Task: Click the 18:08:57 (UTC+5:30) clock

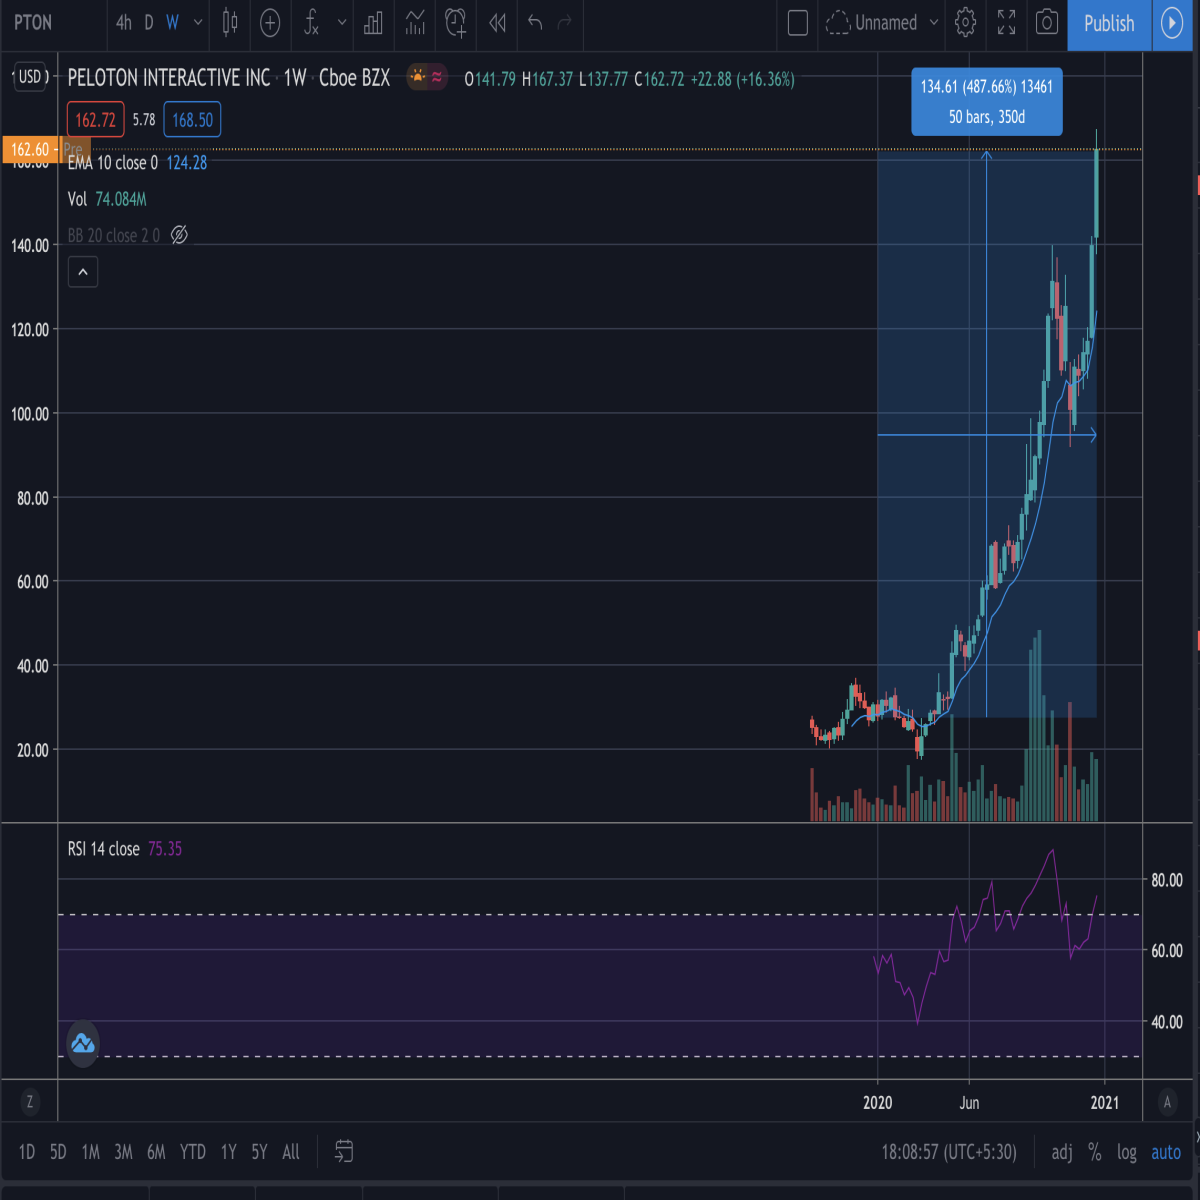Action: (949, 1152)
